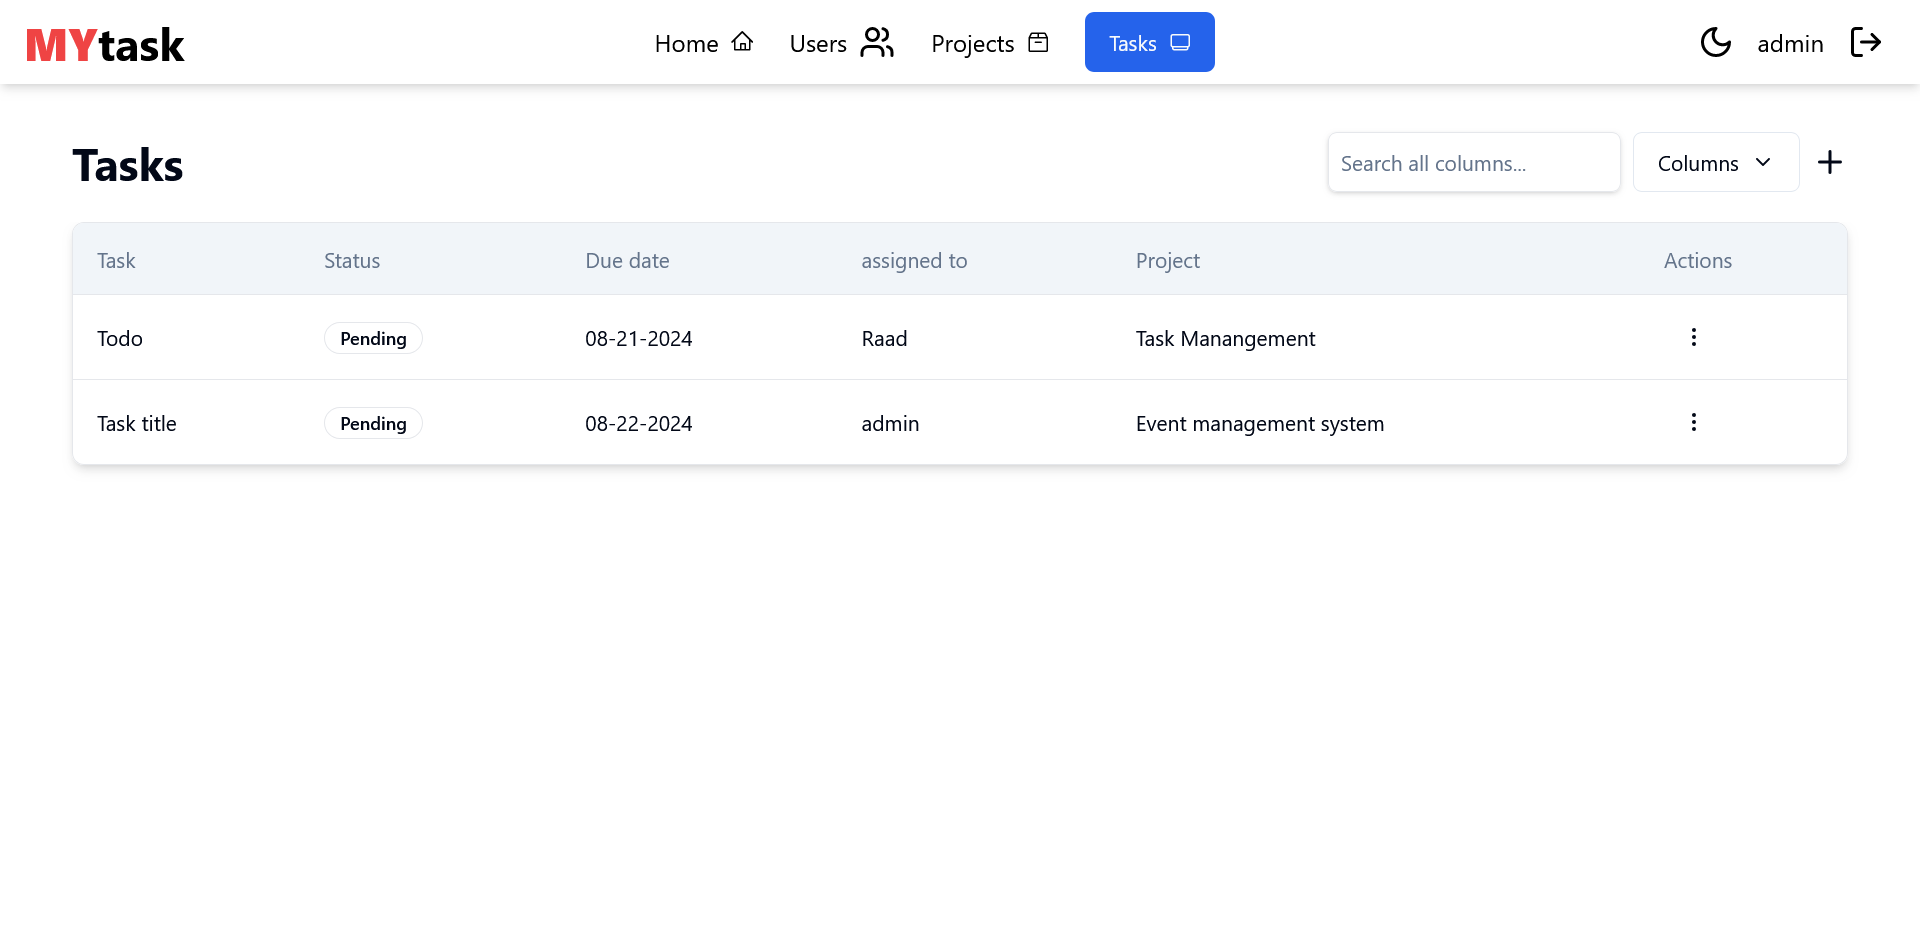The image size is (1920, 951).
Task: Go to the Projects page
Action: tap(972, 44)
